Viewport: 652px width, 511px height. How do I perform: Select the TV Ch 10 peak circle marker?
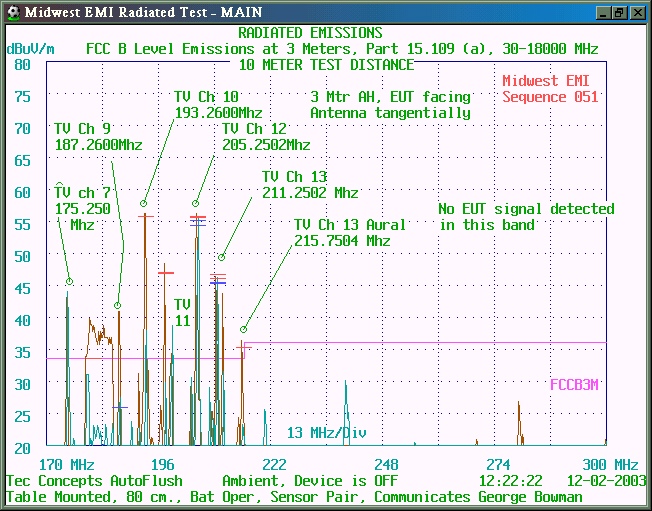pos(144,203)
